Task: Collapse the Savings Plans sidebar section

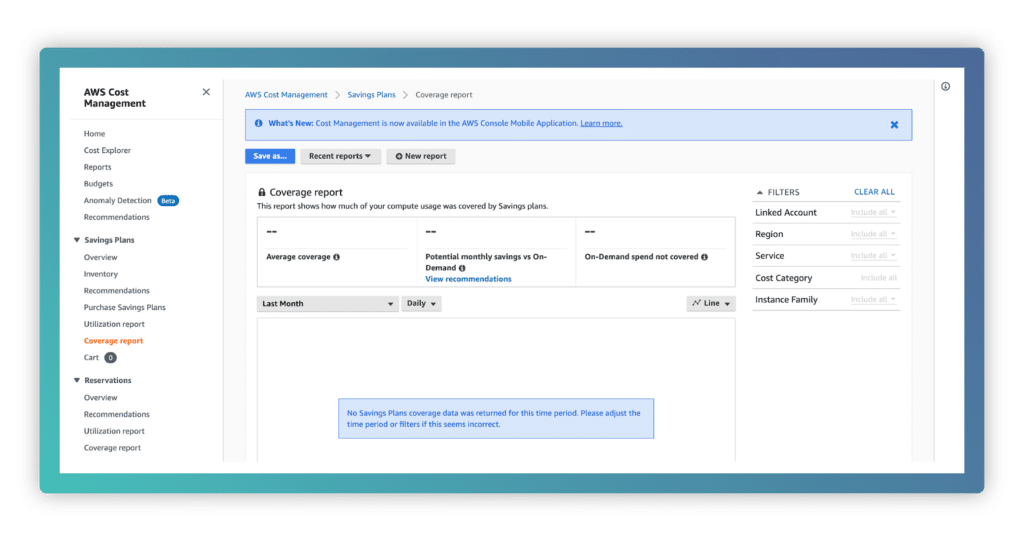Action: pos(77,240)
